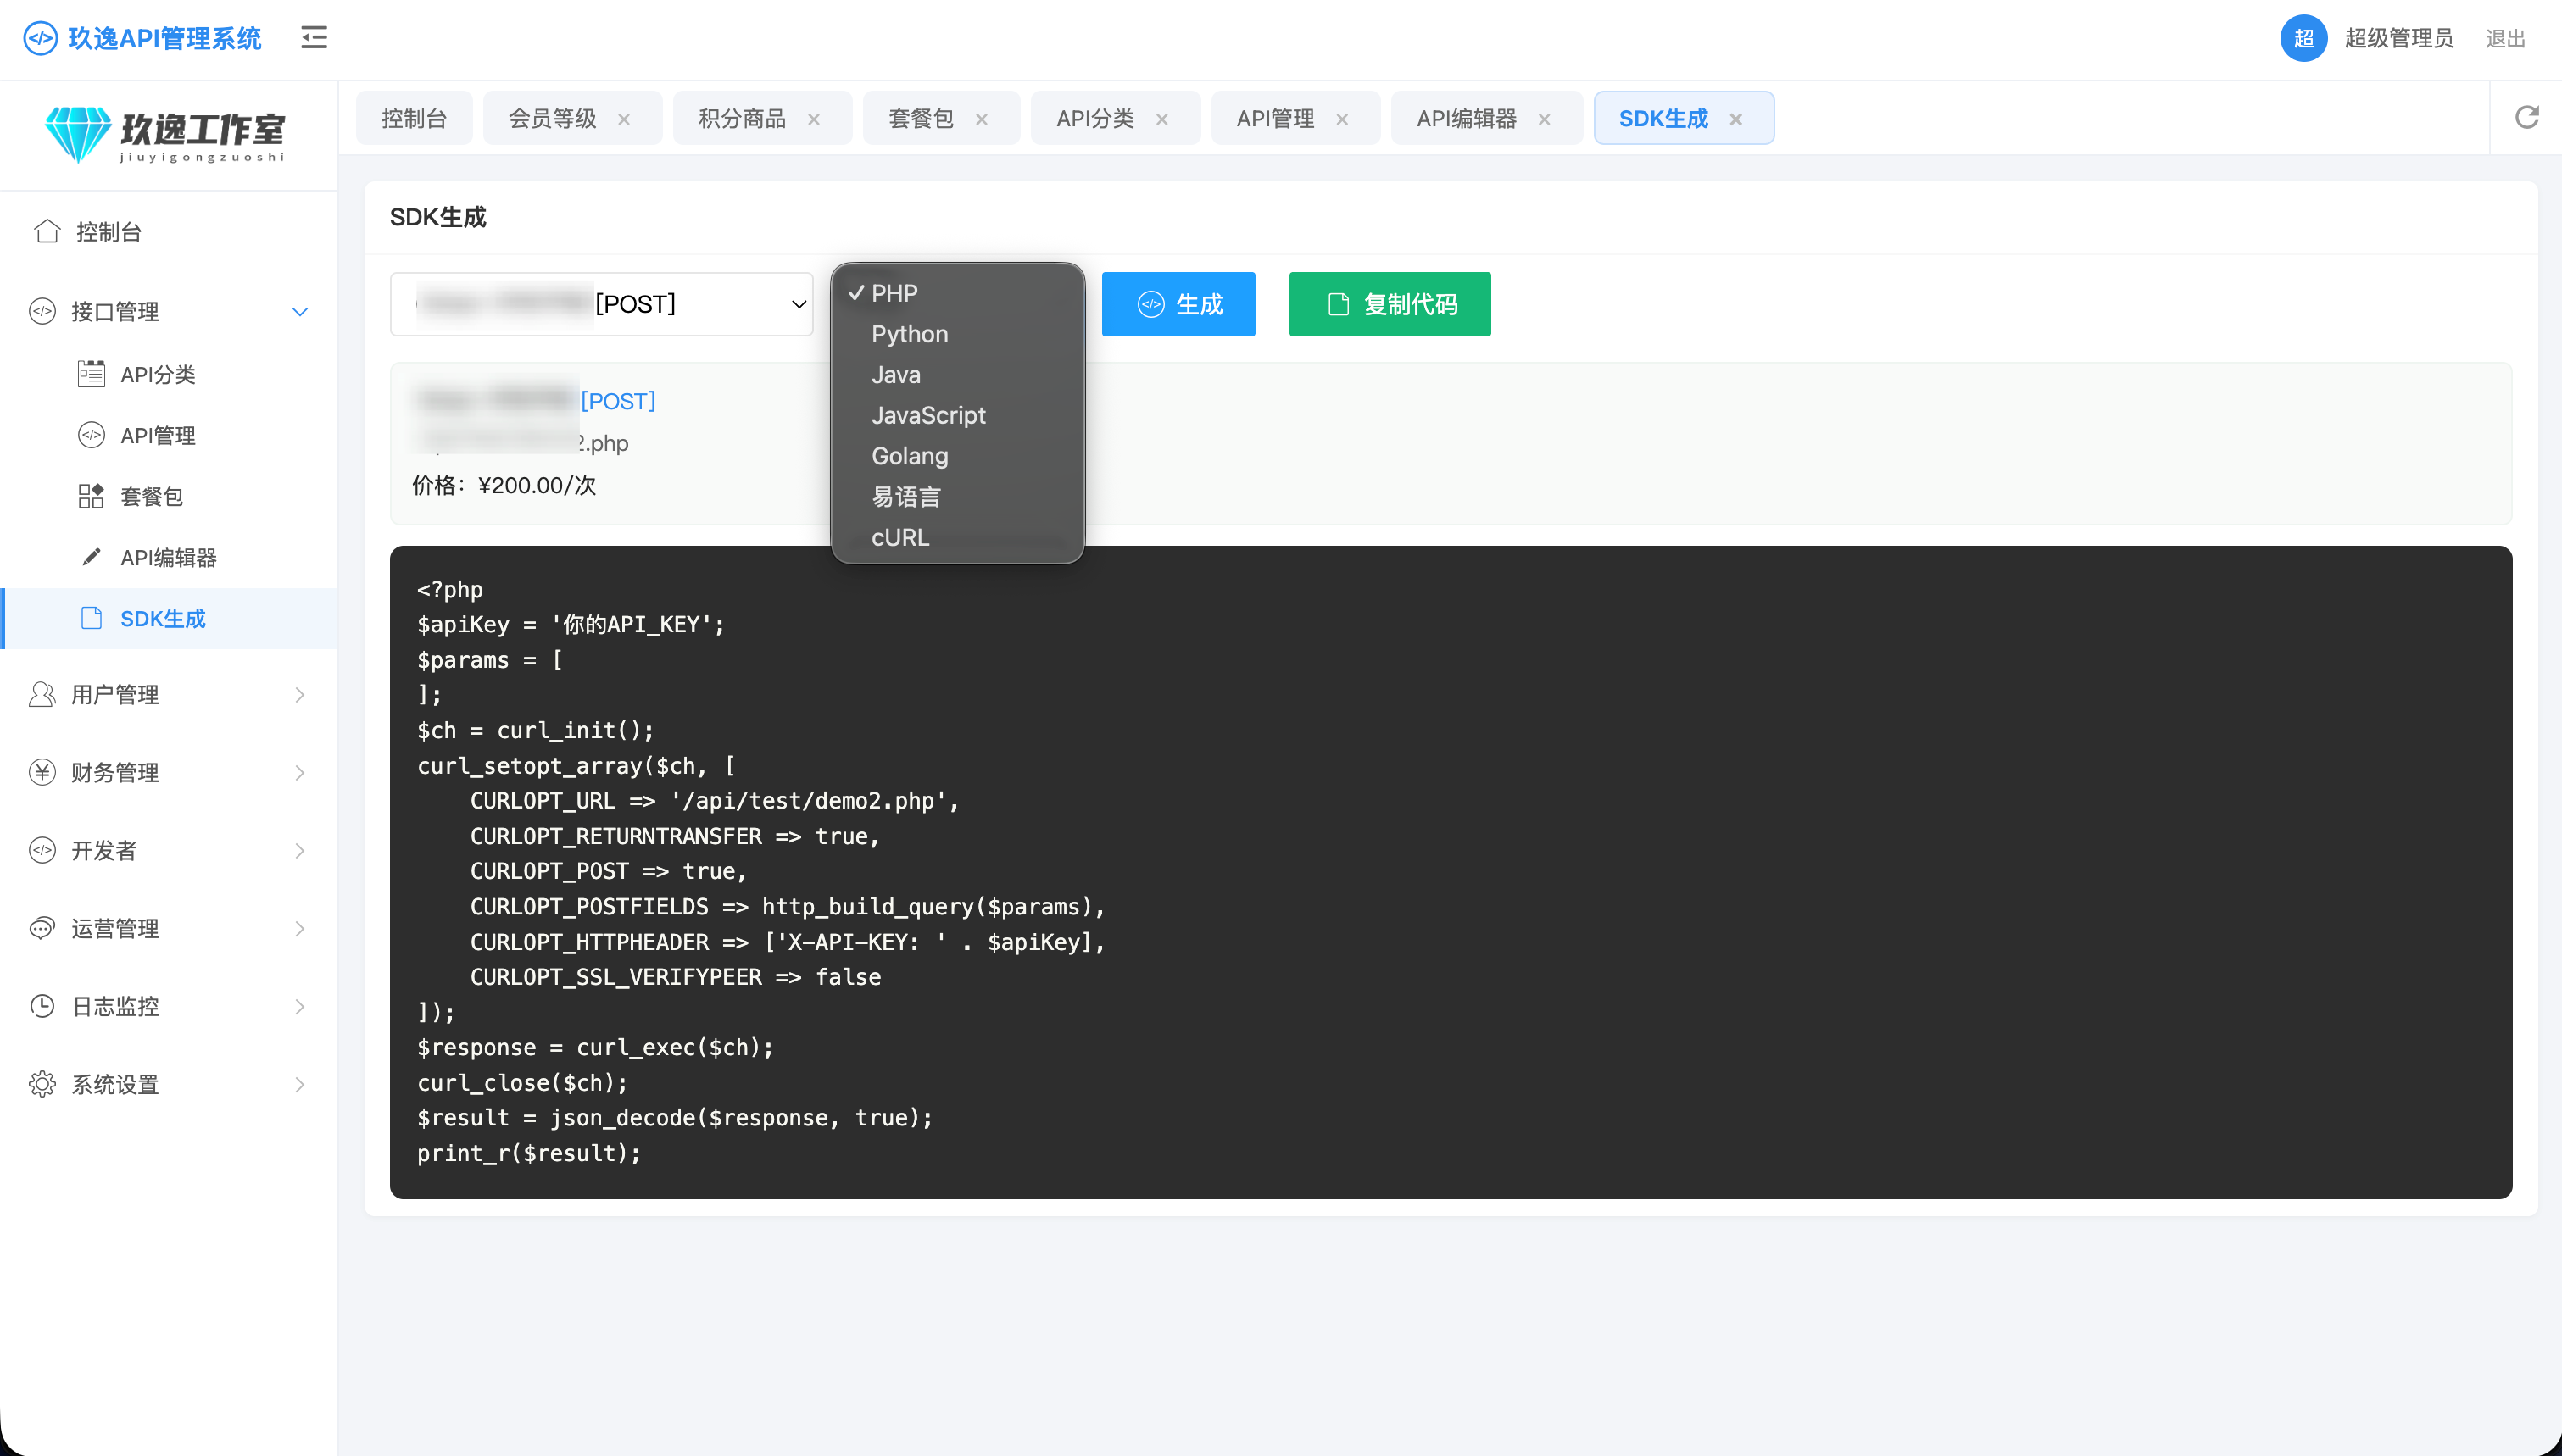Click the API管理 code circle icon

tap(91, 435)
